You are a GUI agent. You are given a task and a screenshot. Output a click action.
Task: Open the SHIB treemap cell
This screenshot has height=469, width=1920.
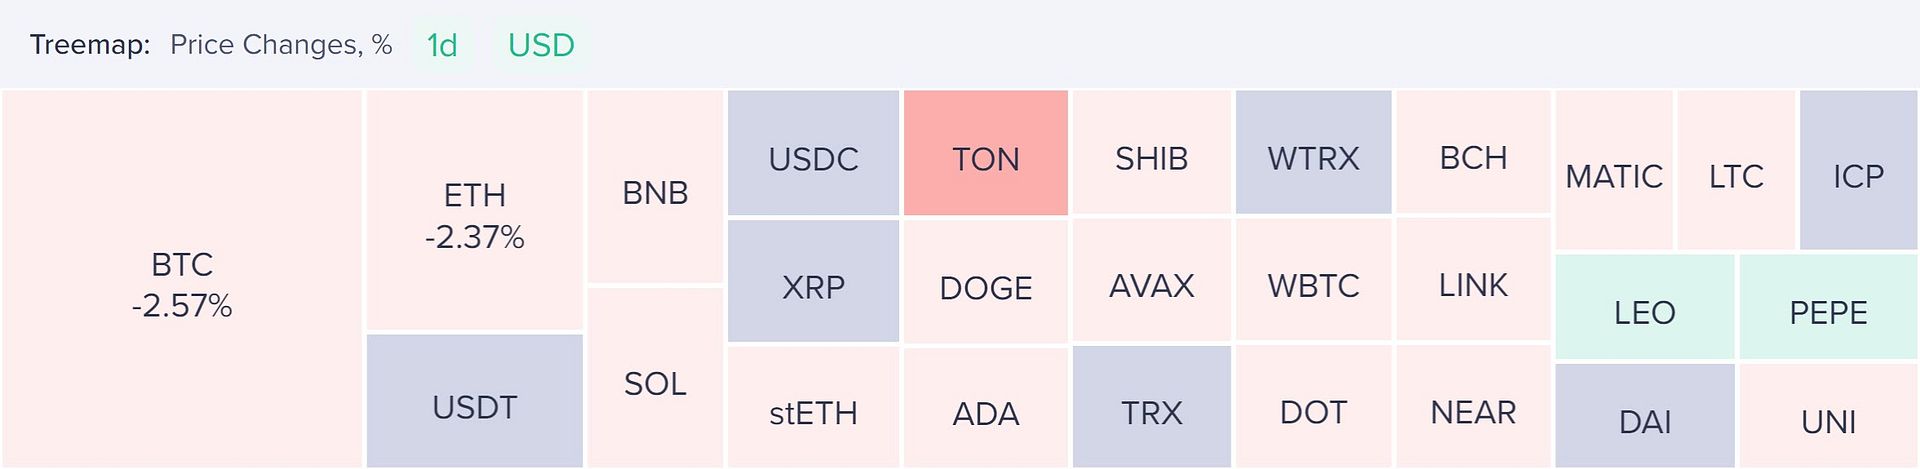point(1152,153)
